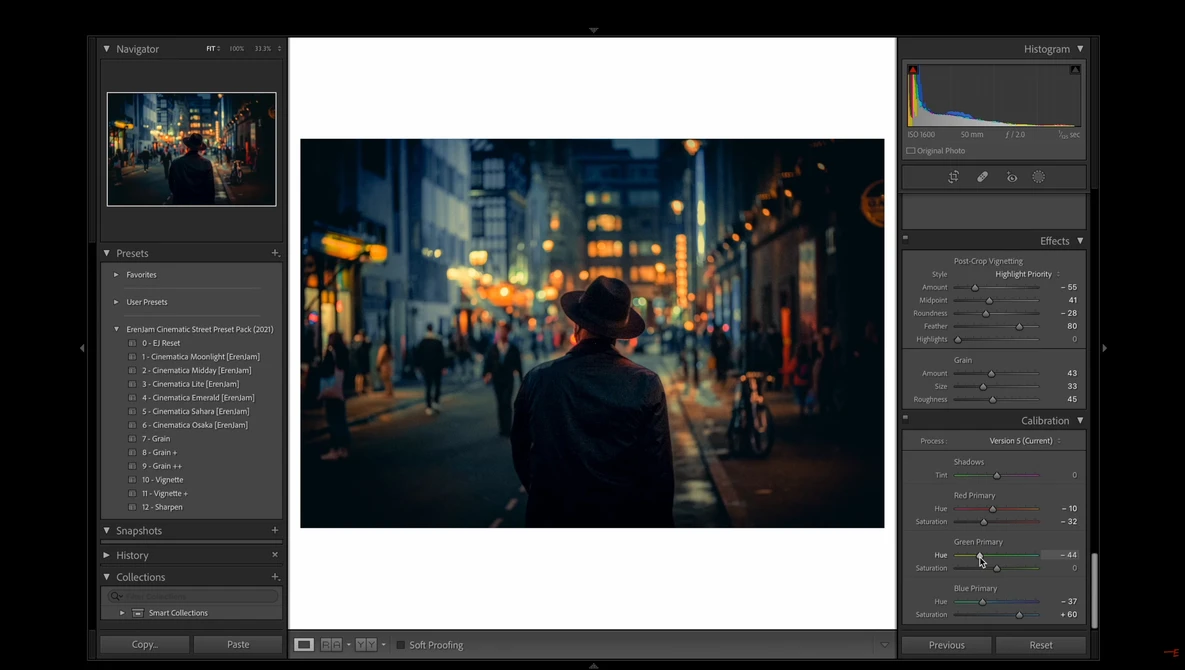This screenshot has width=1185, height=670.
Task: Toggle the Calibration panel on/off switch
Action: click(905, 417)
